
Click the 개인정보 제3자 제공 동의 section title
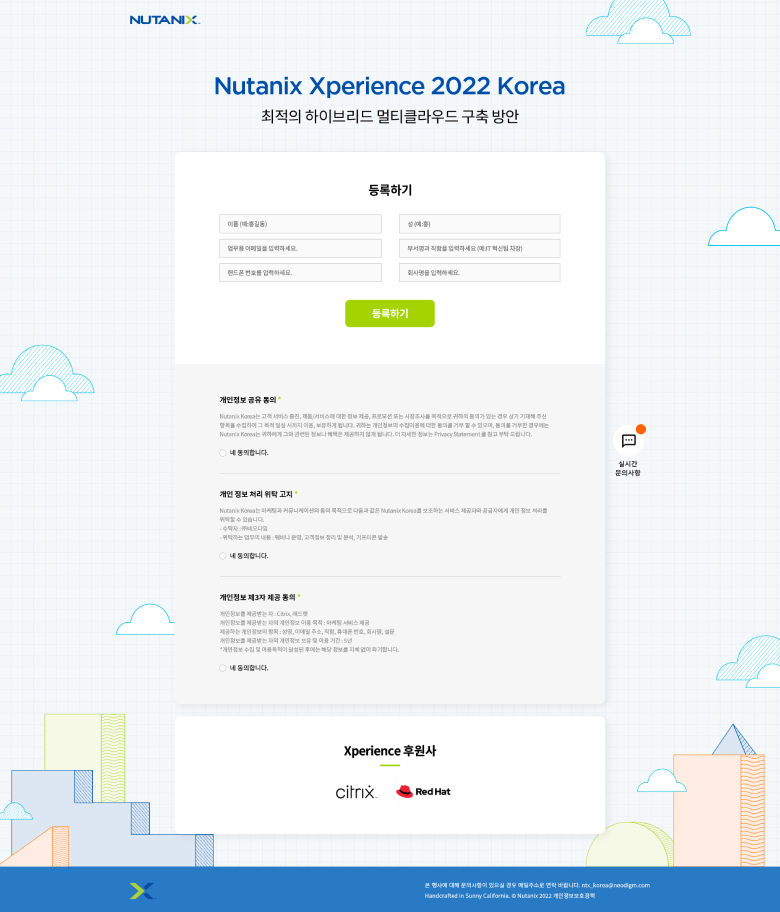coord(257,597)
